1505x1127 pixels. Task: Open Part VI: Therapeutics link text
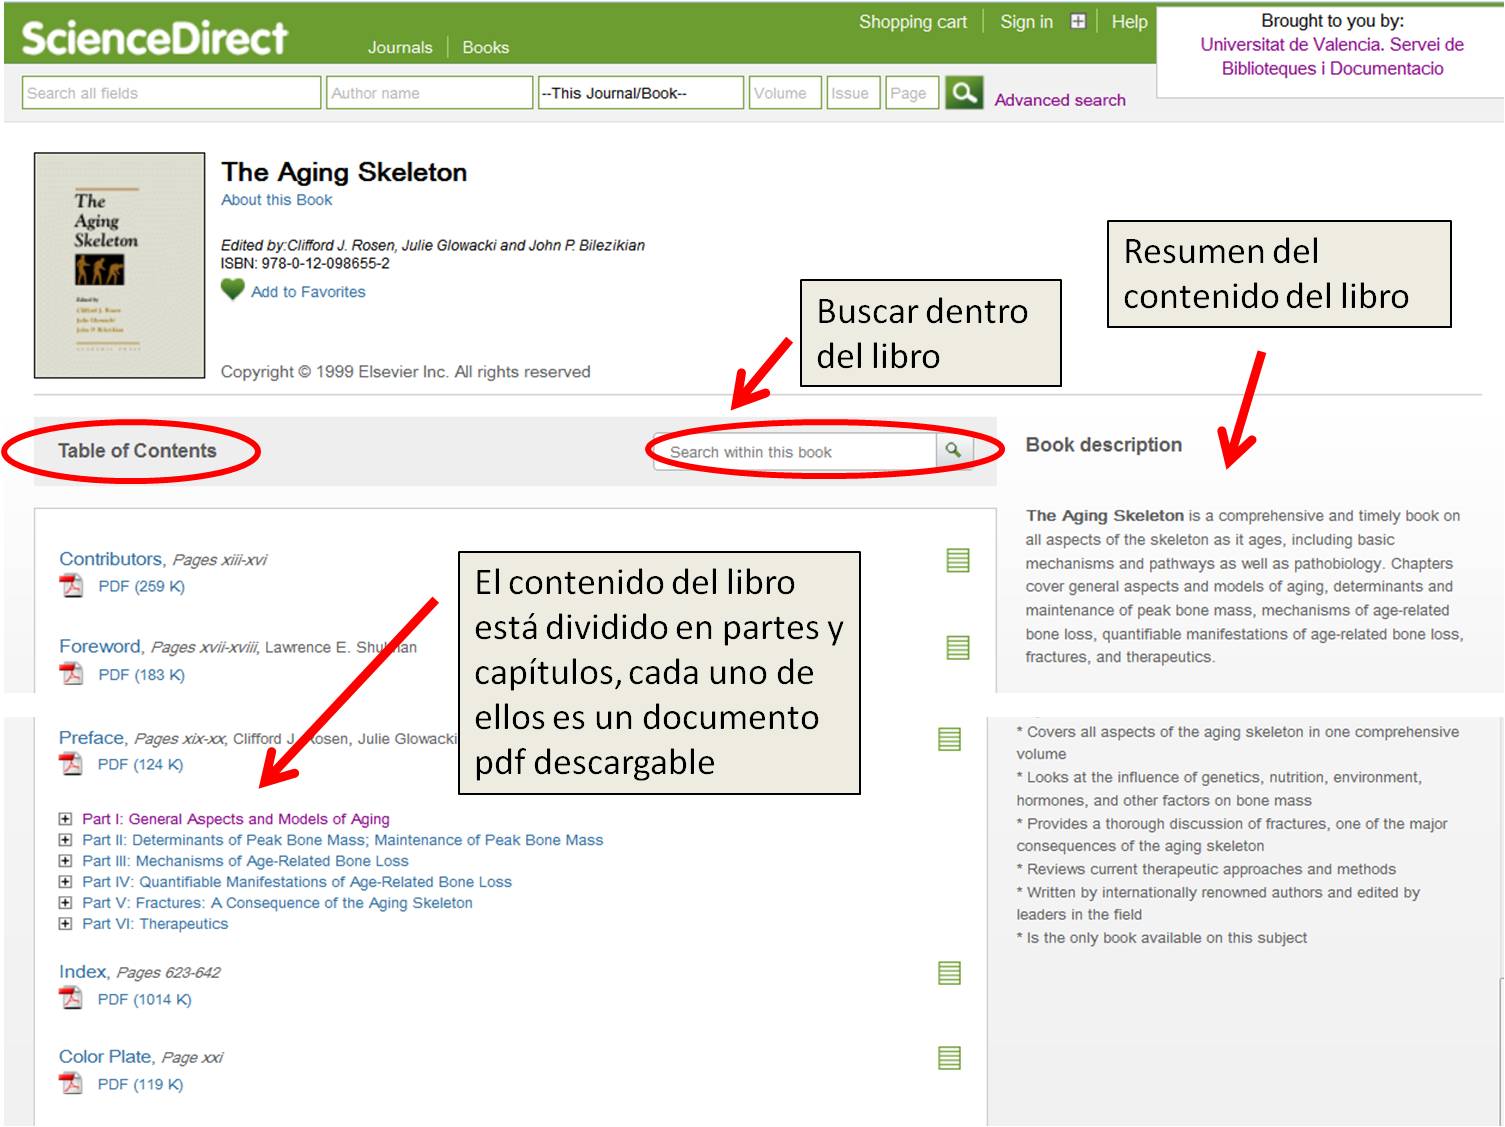pyautogui.click(x=155, y=924)
